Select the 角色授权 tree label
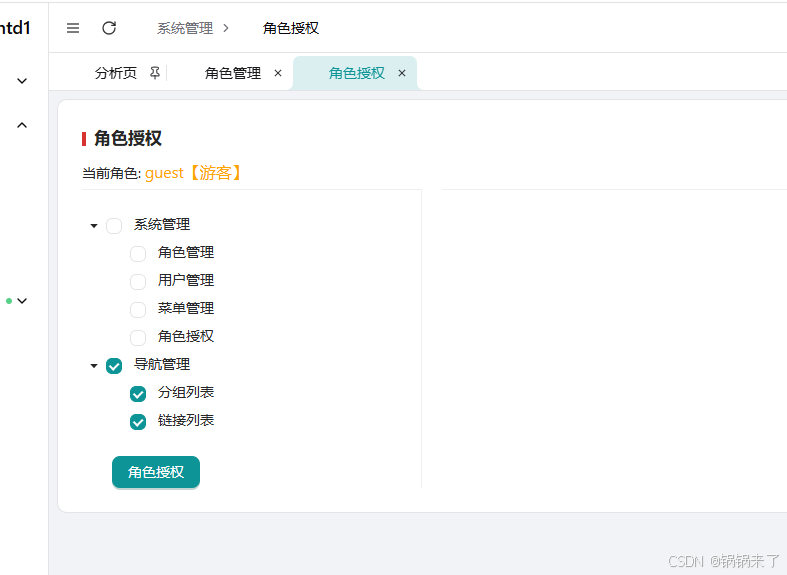The width and height of the screenshot is (787, 575). click(186, 336)
